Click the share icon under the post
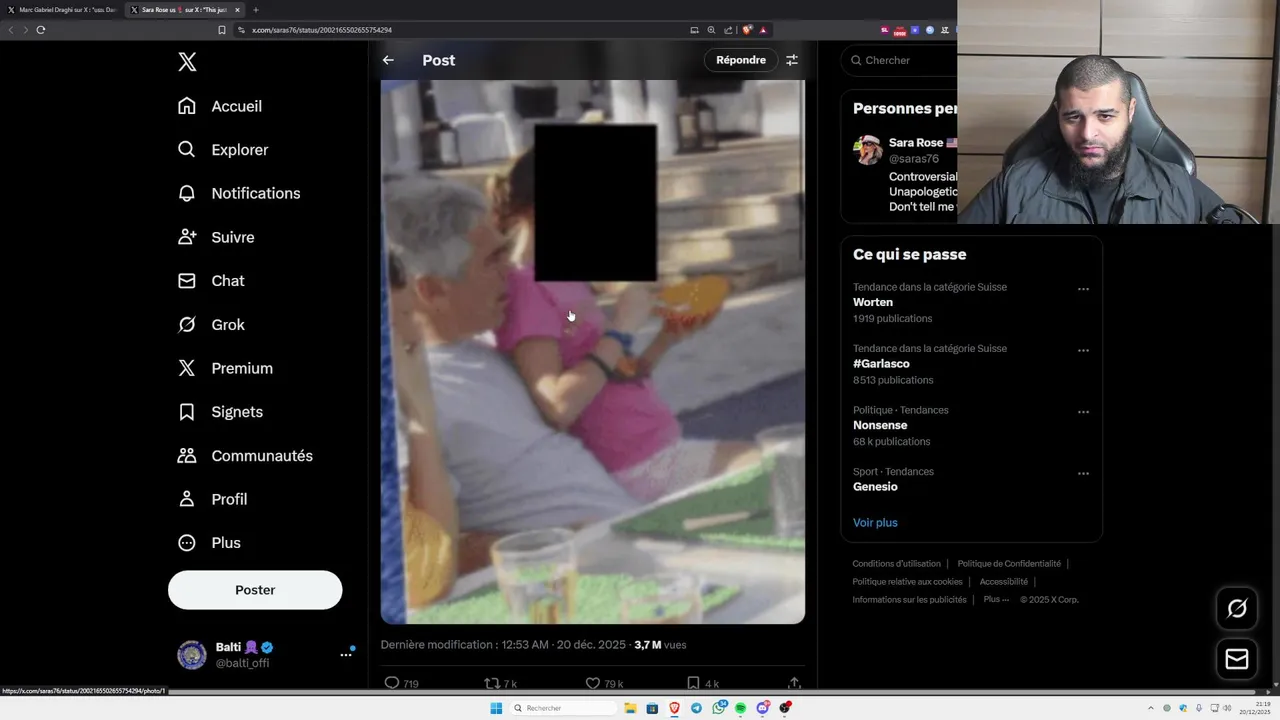This screenshot has width=1280, height=720. (794, 683)
